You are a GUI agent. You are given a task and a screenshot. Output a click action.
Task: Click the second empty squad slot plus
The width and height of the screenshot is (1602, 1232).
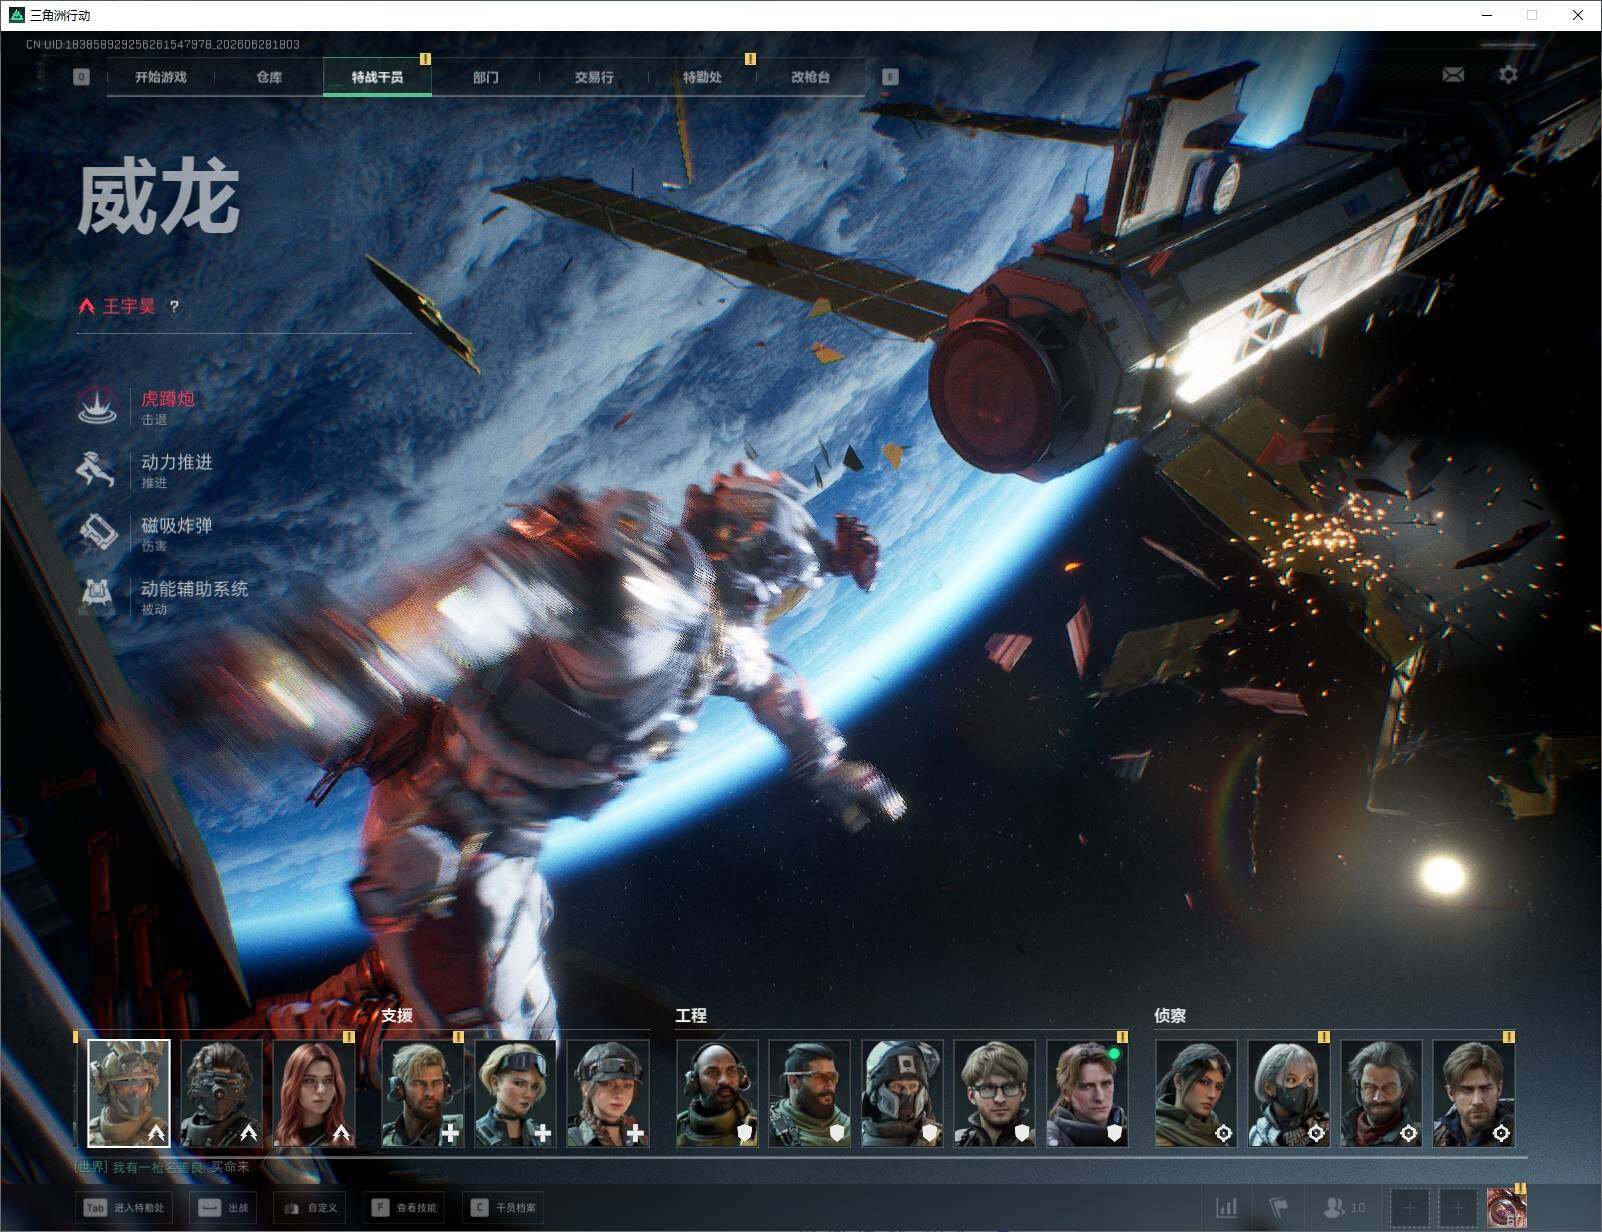point(1458,1208)
